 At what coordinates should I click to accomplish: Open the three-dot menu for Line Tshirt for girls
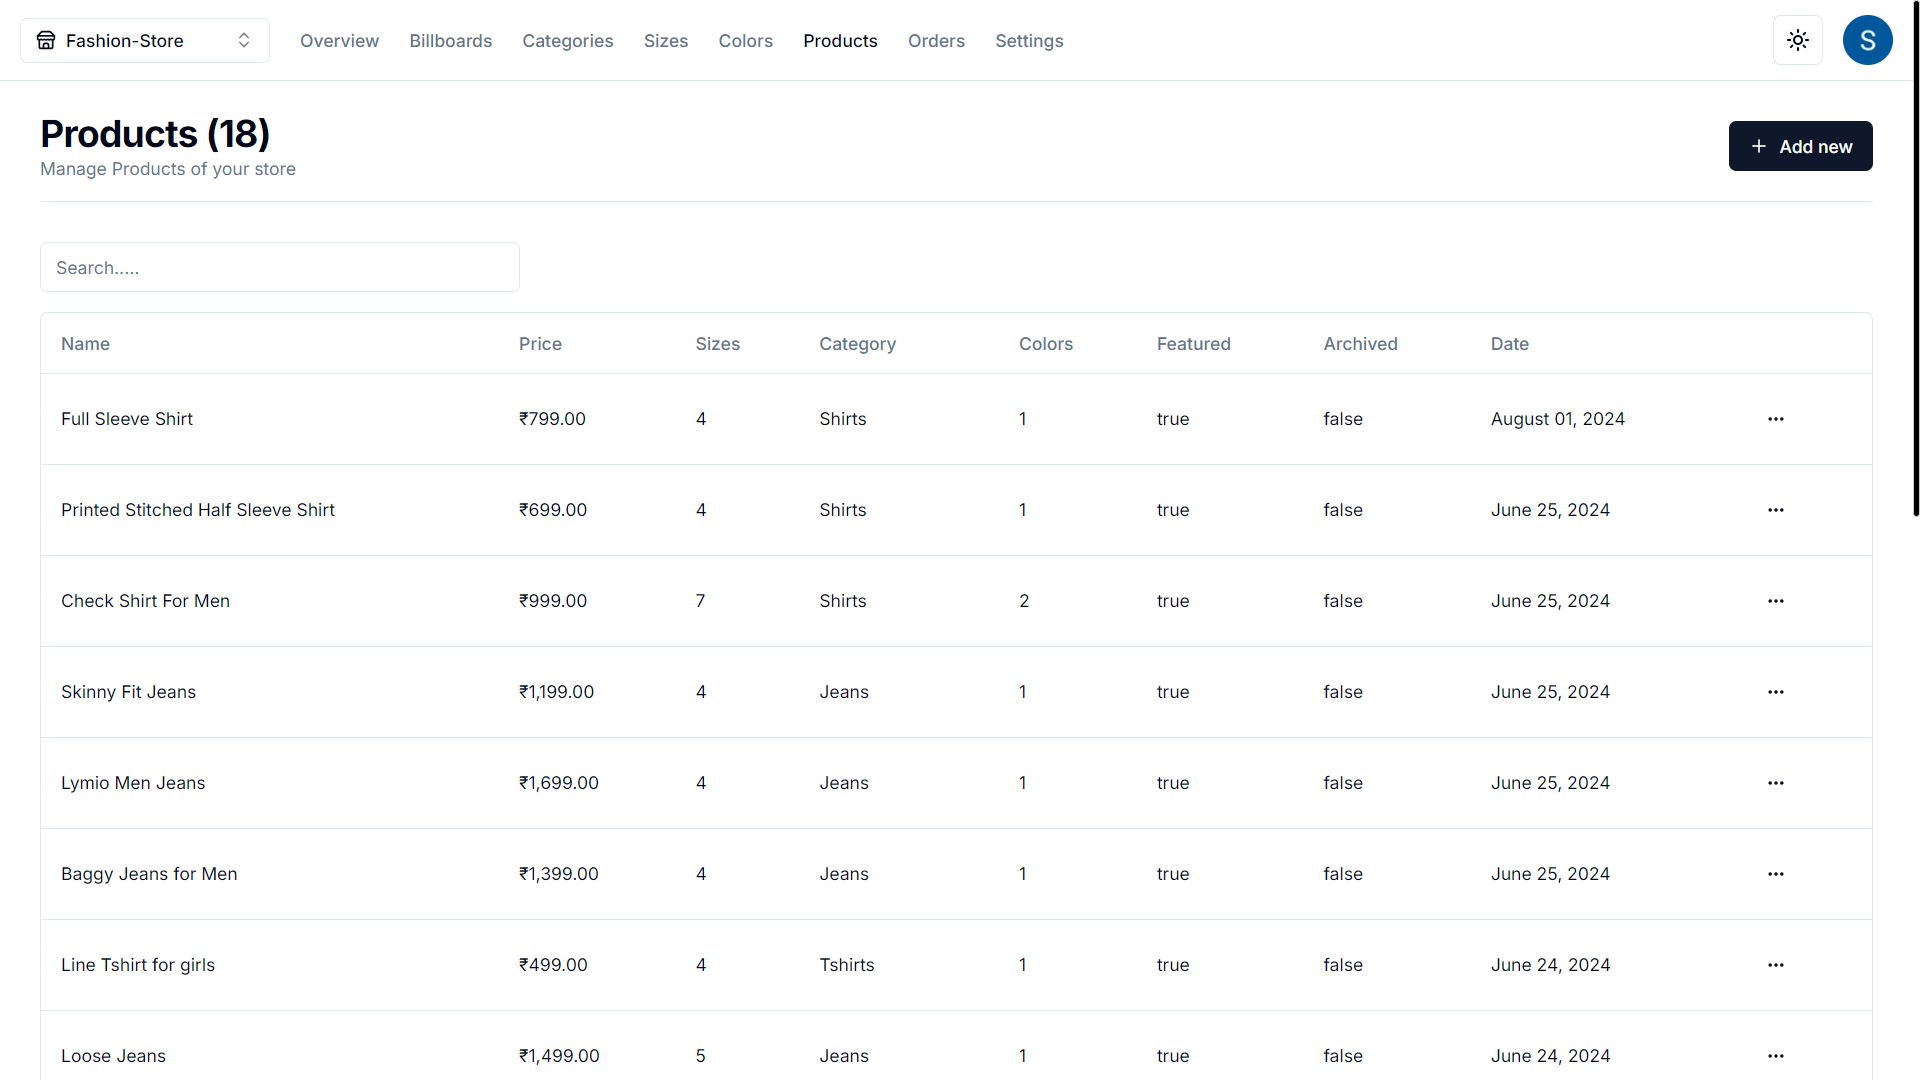(1776, 965)
